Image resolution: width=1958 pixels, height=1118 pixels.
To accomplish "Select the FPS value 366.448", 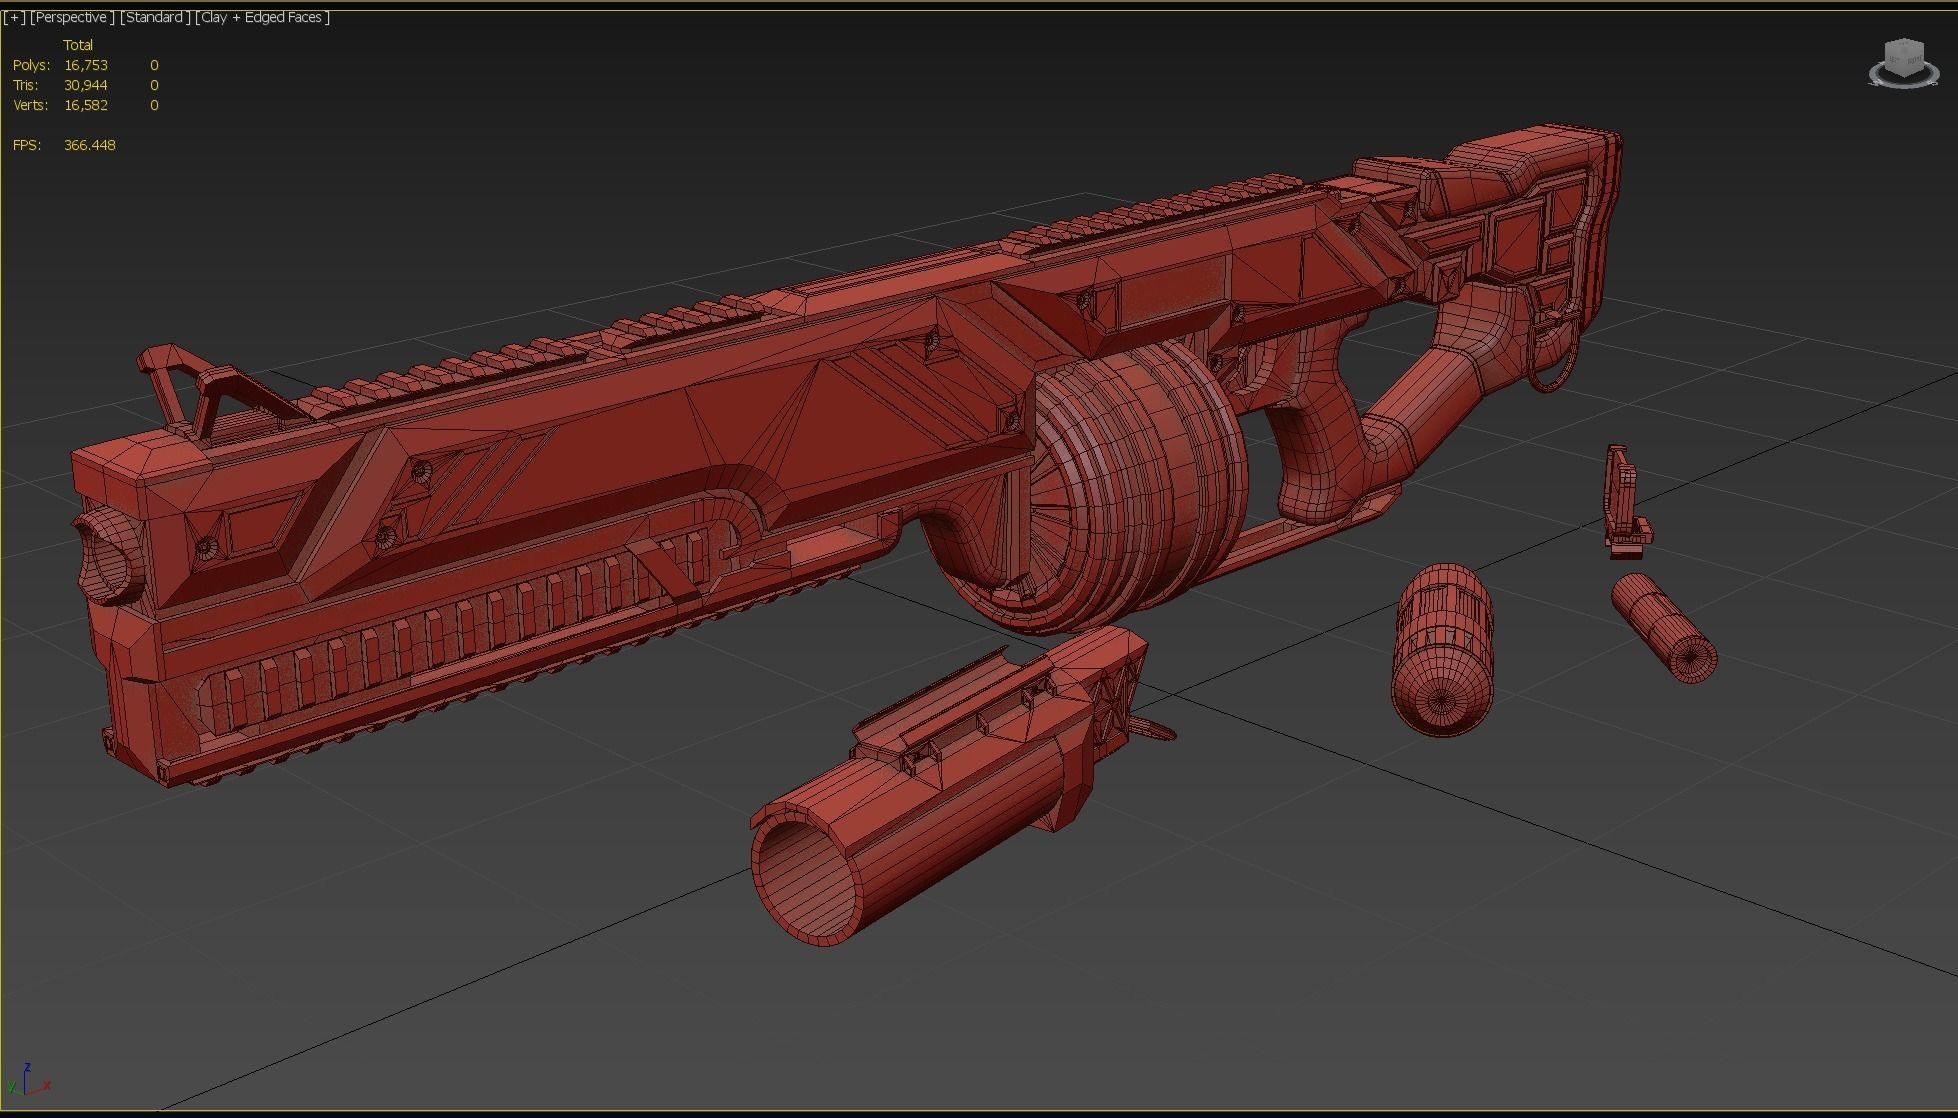I will 89,145.
